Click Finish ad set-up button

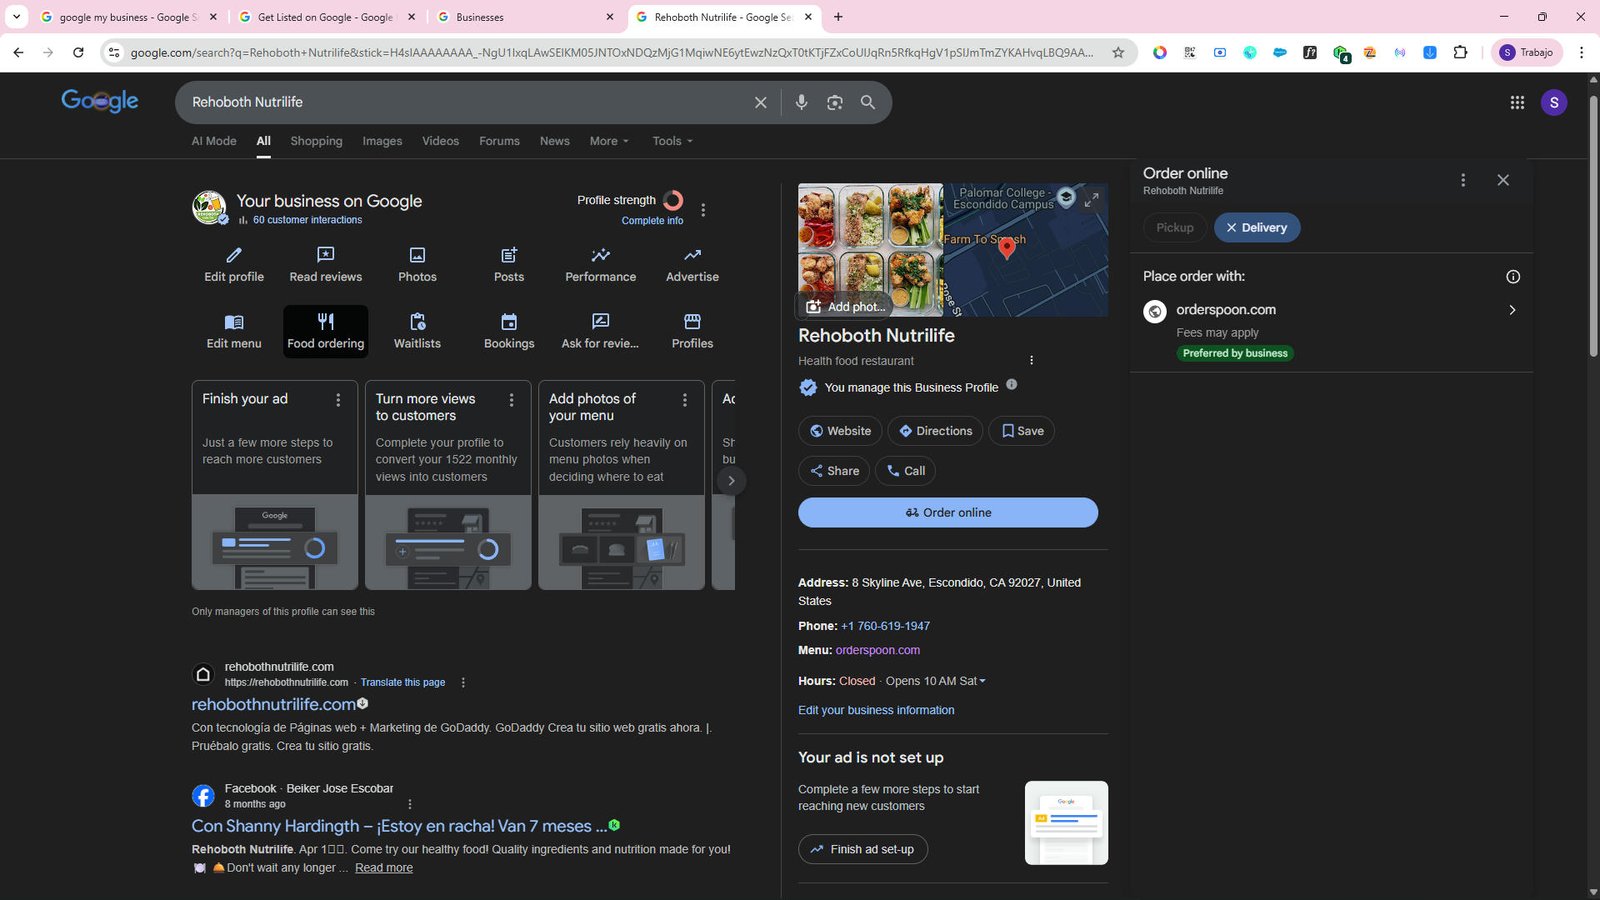tap(863, 849)
